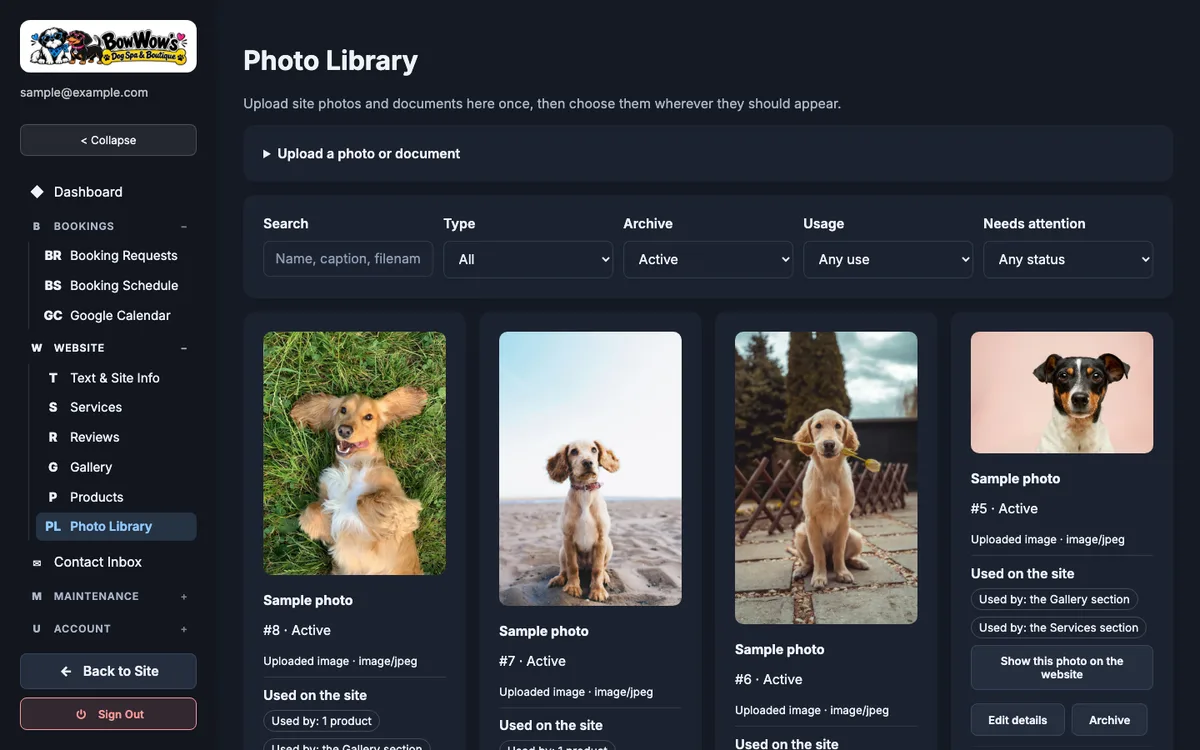Viewport: 1200px width, 750px height.
Task: Collapse the Bookings section
Action: (x=184, y=227)
